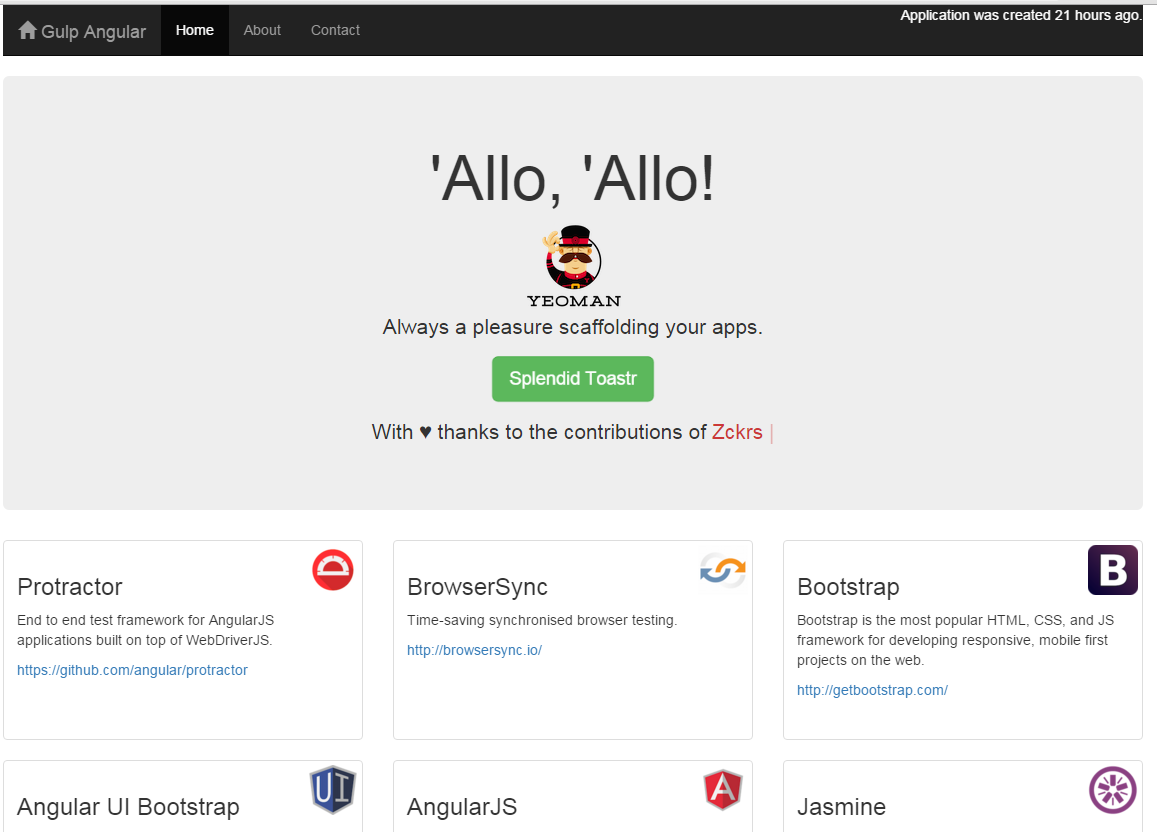This screenshot has width=1157, height=832.
Task: Click 'End to end test framework' description
Action: [145, 631]
